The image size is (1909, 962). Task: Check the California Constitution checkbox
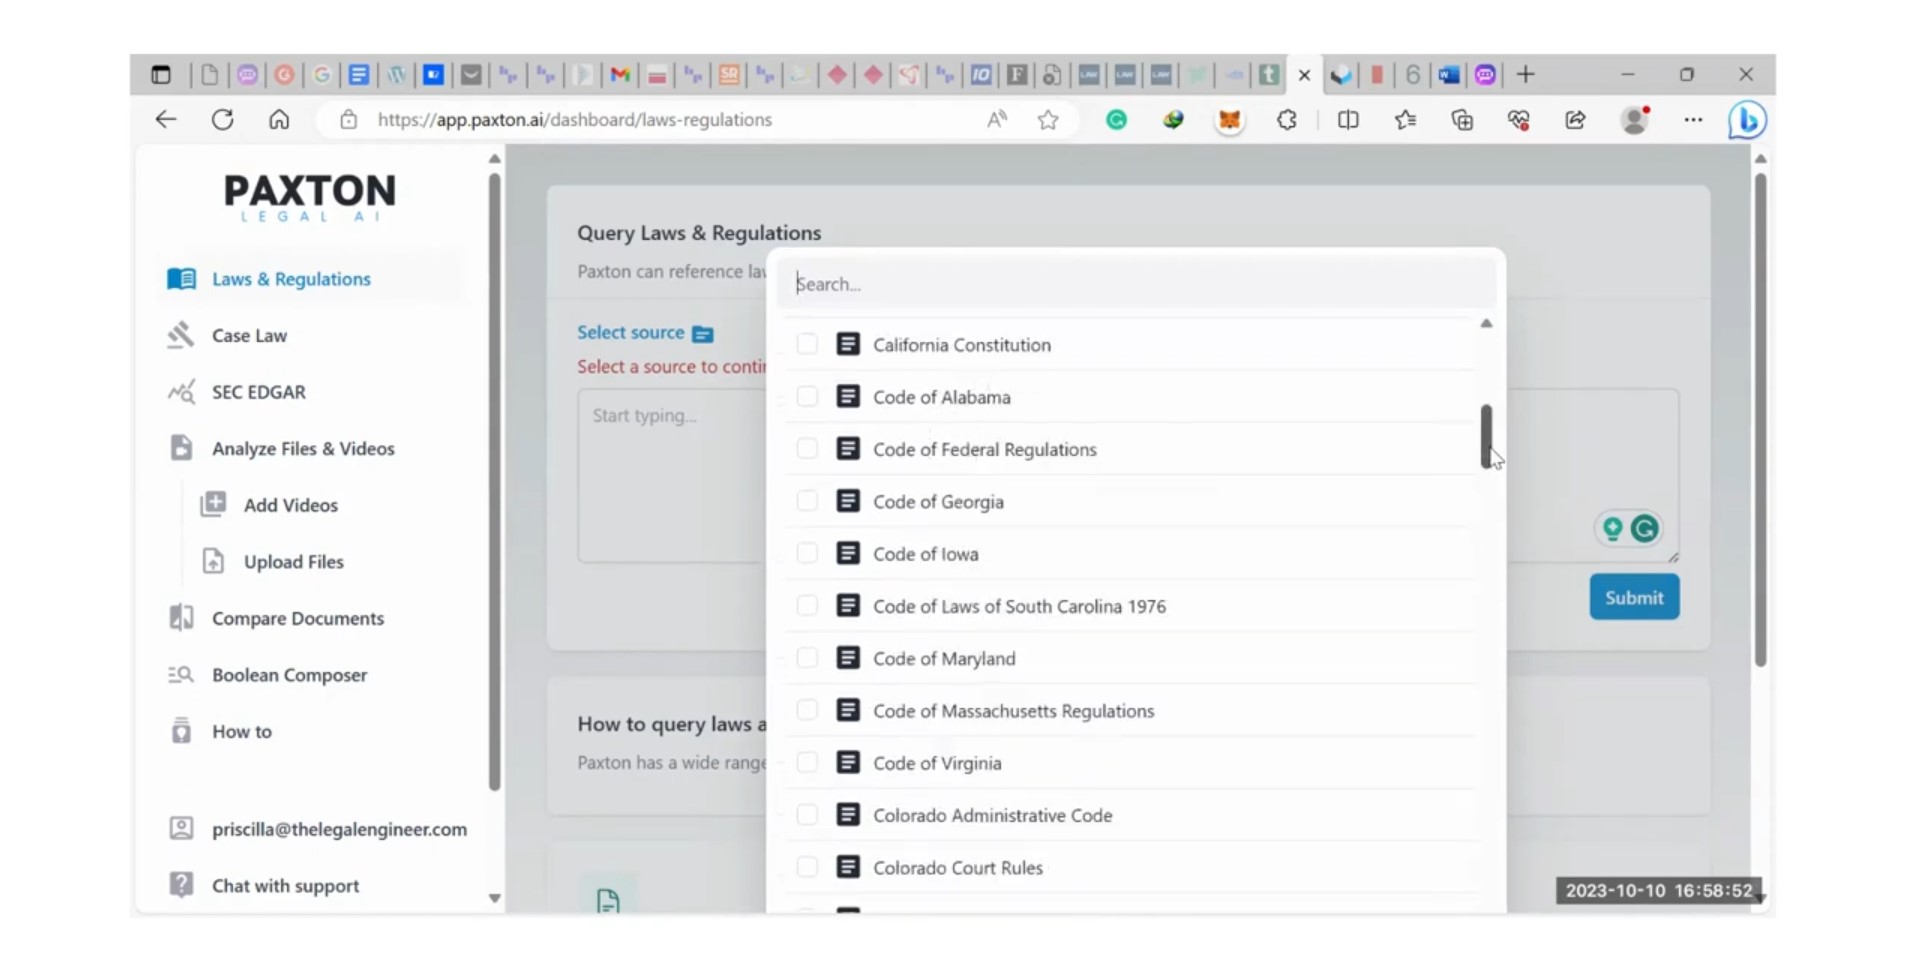(807, 344)
